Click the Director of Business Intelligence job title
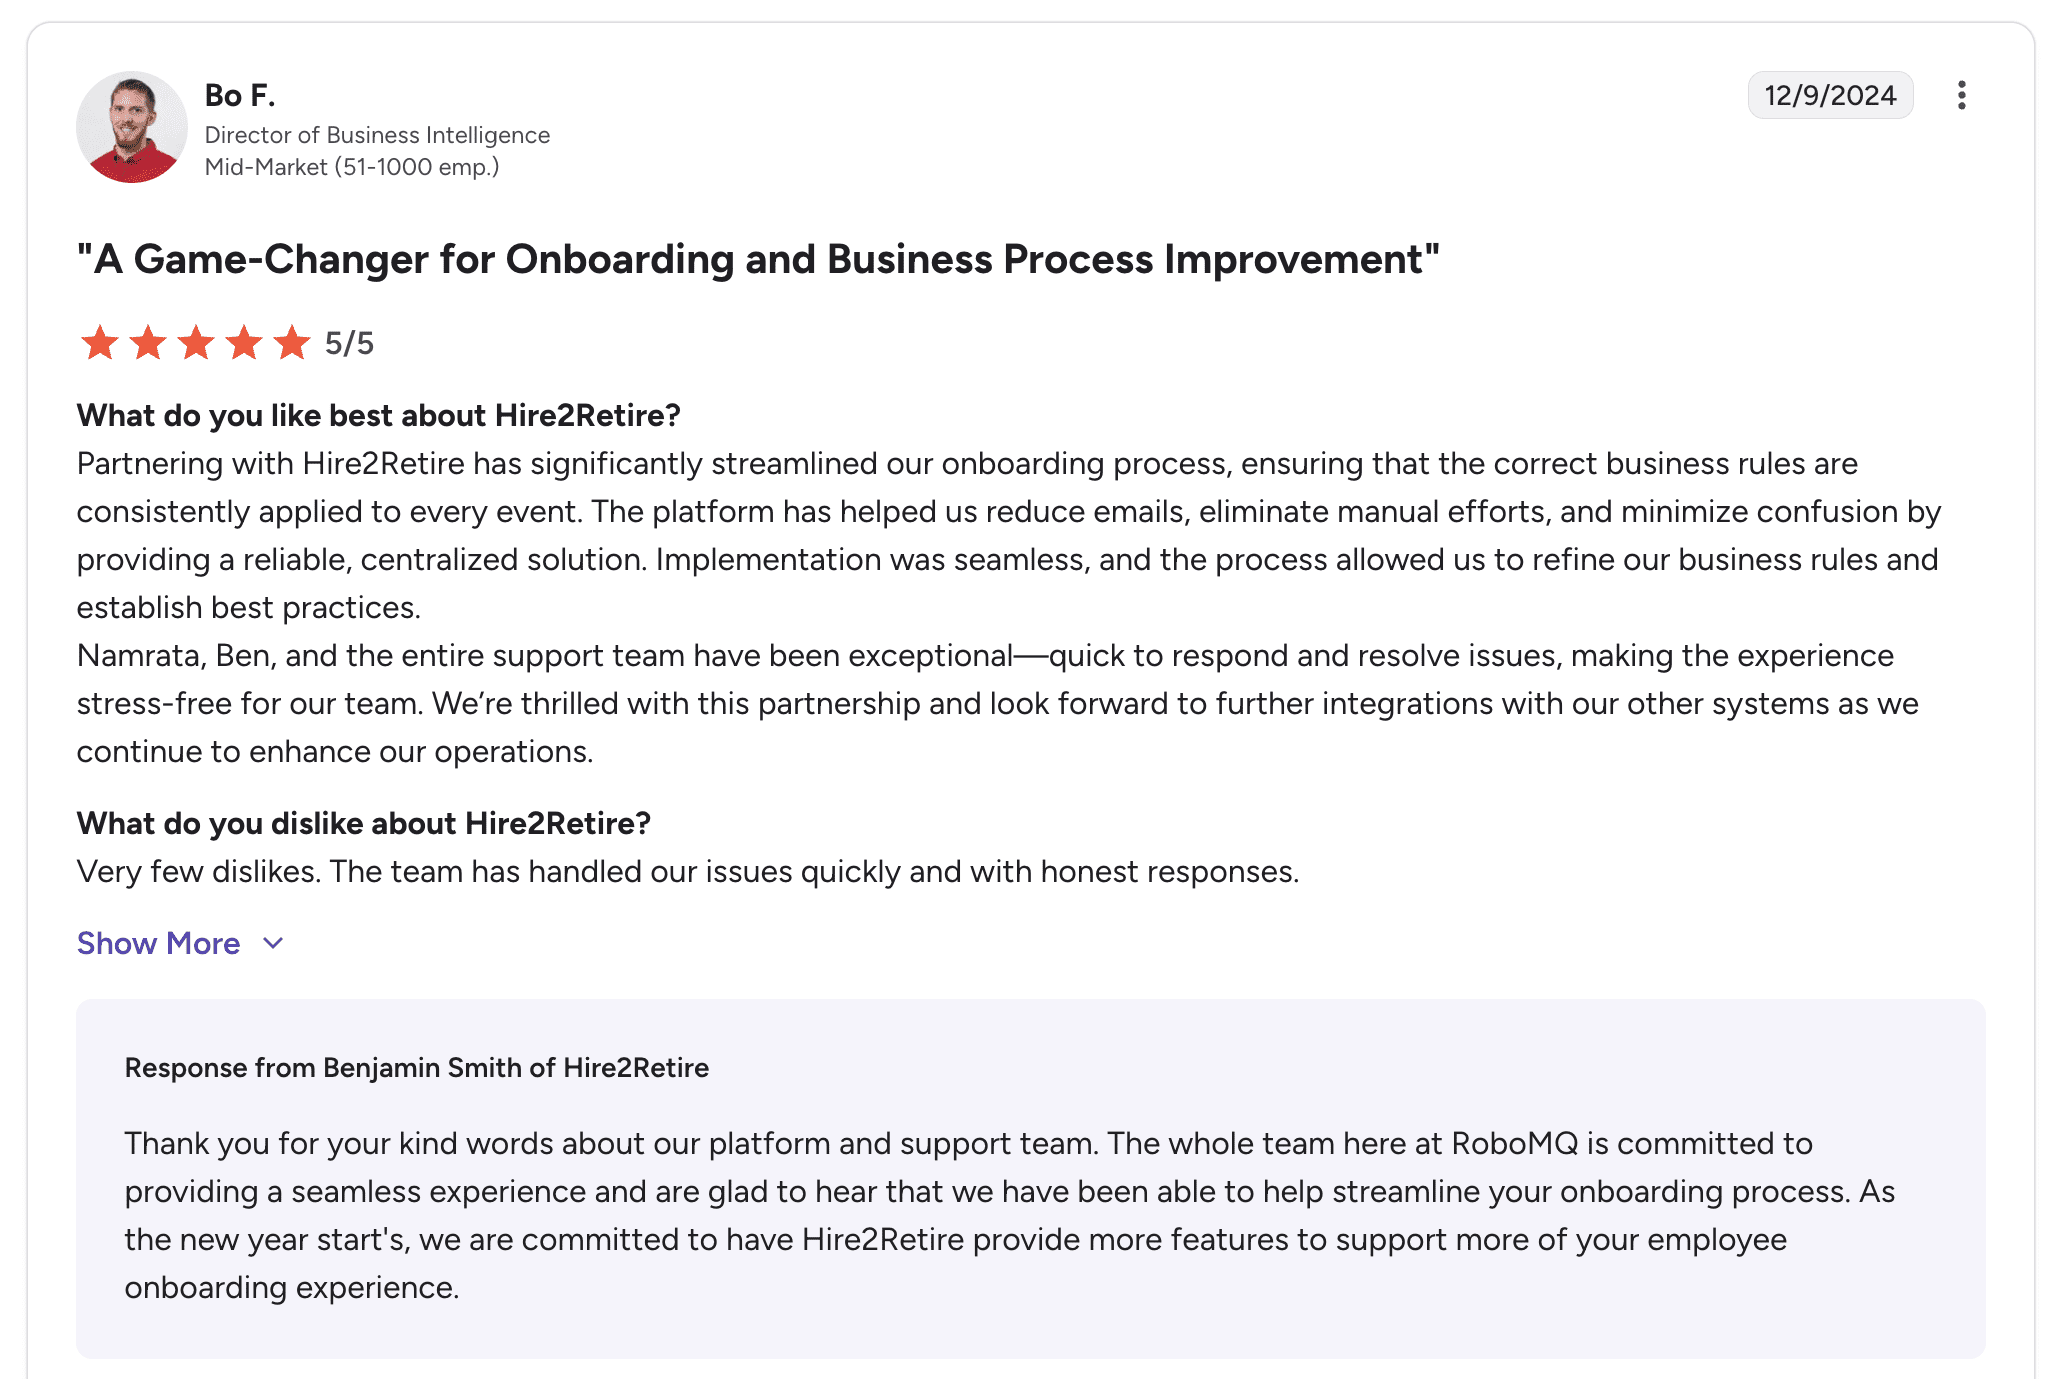This screenshot has height=1379, width=2069. (377, 135)
